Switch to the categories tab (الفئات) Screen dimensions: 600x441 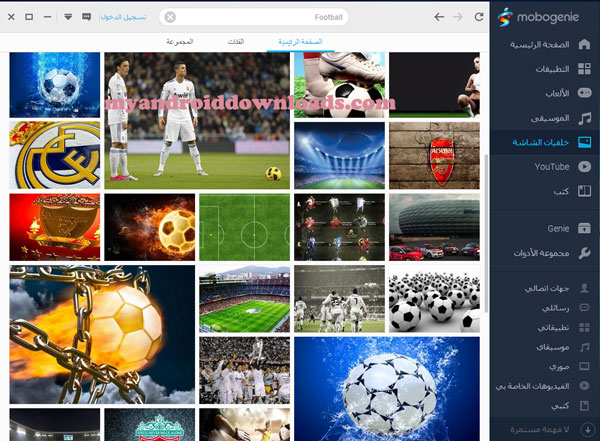point(236,41)
